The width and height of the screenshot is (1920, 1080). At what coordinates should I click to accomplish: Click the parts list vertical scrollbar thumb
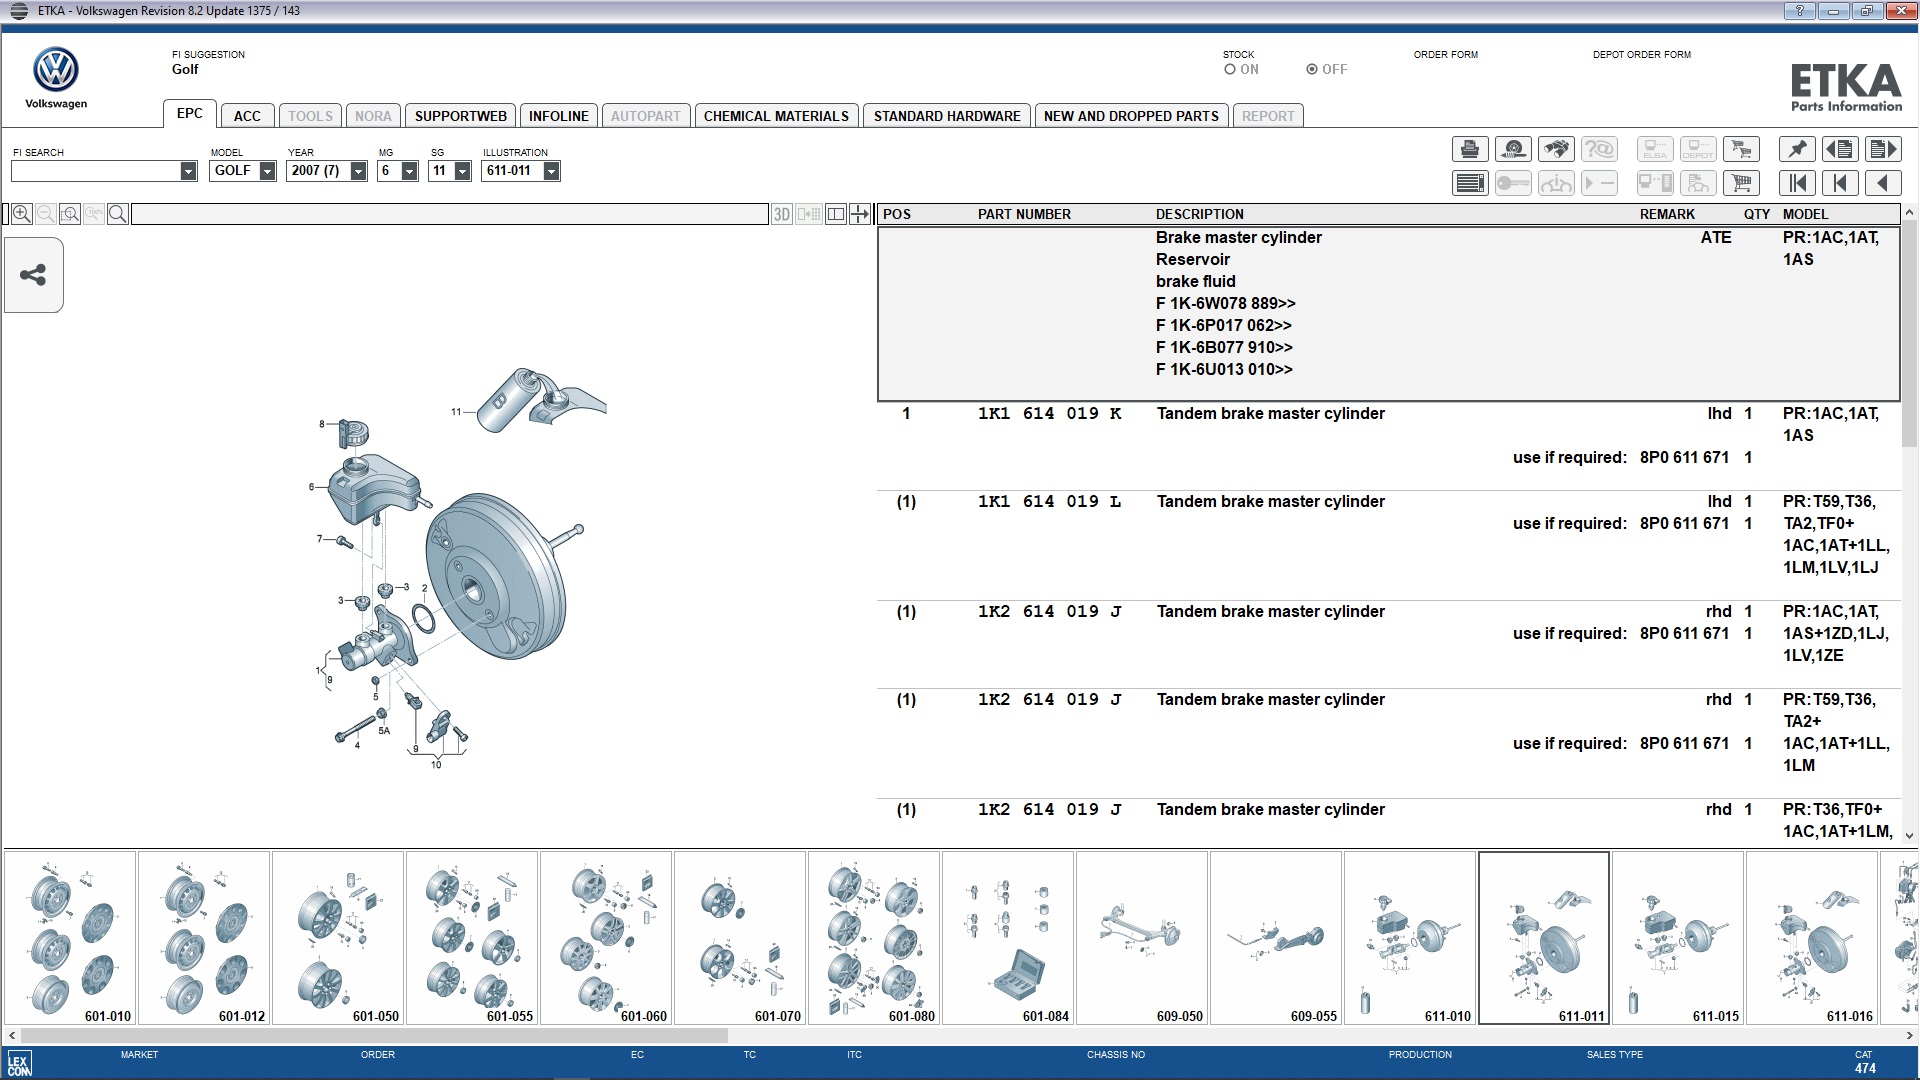[x=1909, y=336]
